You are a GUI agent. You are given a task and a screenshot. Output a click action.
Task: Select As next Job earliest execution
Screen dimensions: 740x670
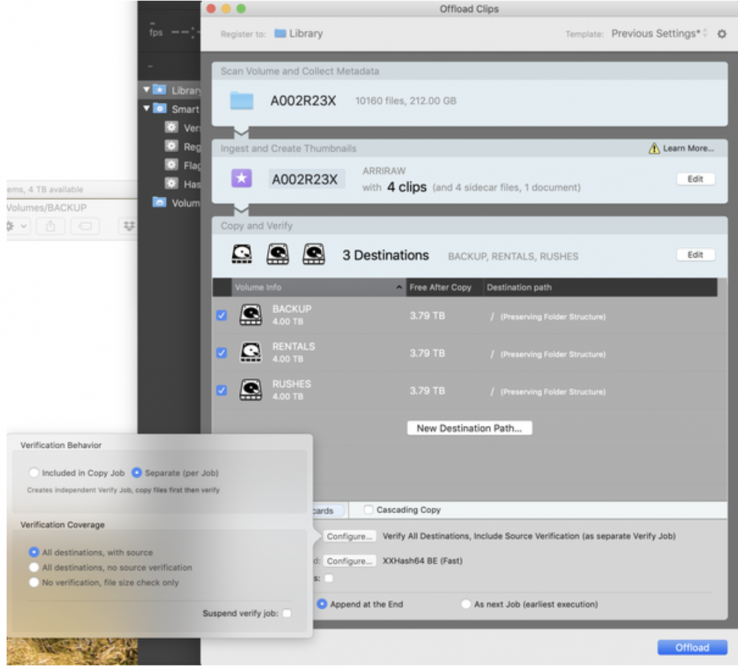point(466,604)
